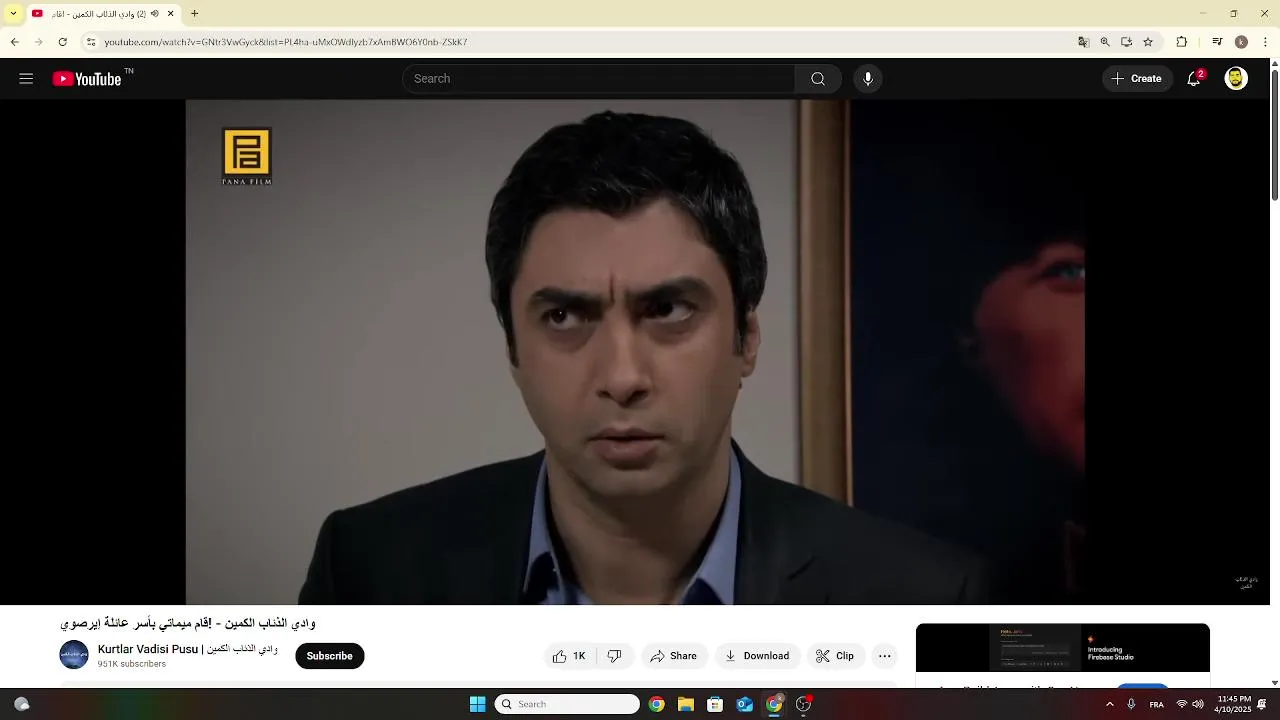
Task: Click the Share button
Action: 674,656
